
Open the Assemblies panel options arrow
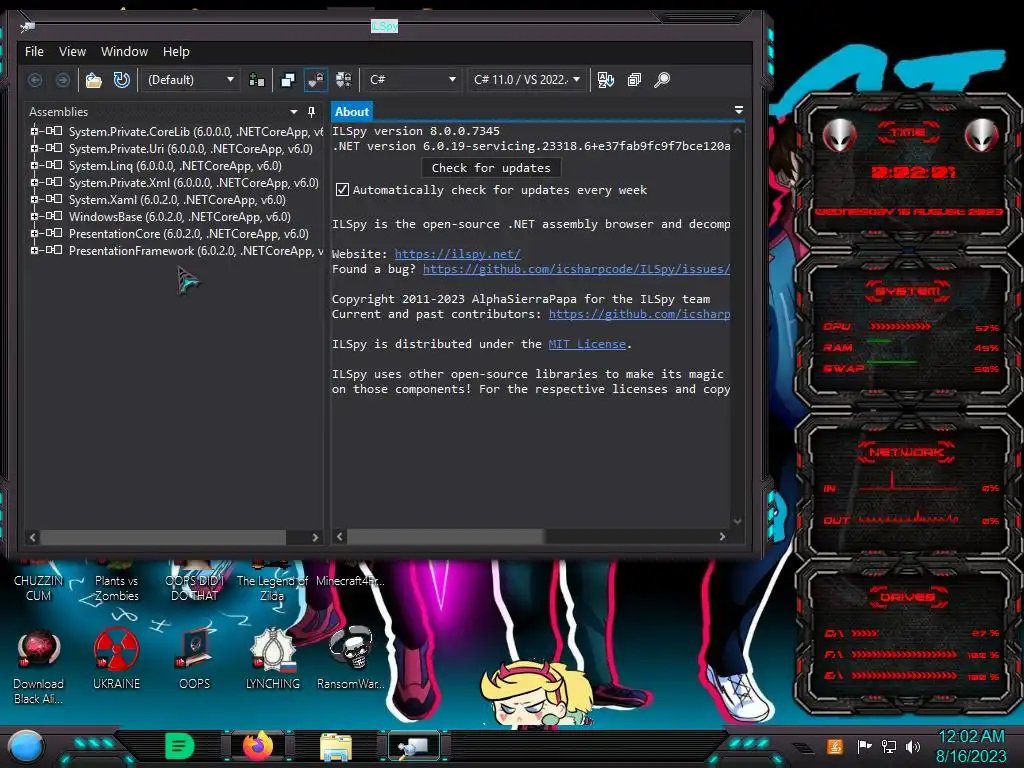[x=294, y=112]
